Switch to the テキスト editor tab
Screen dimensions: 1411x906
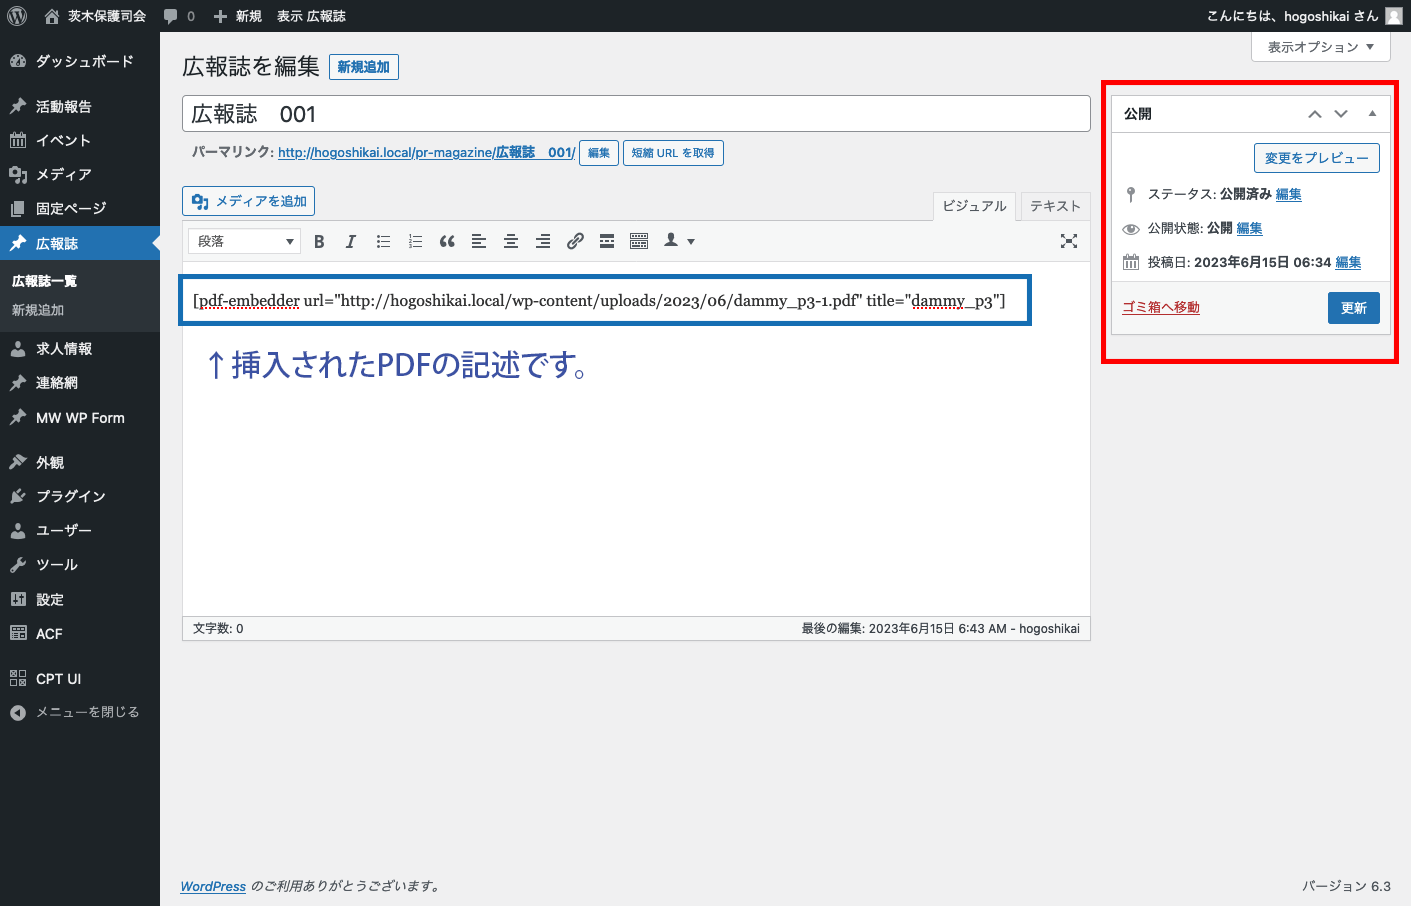pos(1055,206)
